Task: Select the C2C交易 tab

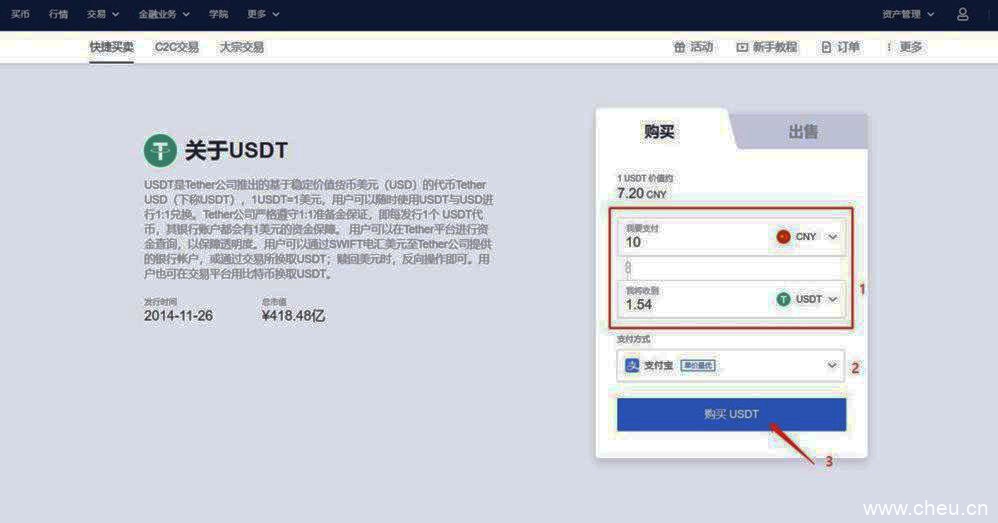Action: pos(176,47)
